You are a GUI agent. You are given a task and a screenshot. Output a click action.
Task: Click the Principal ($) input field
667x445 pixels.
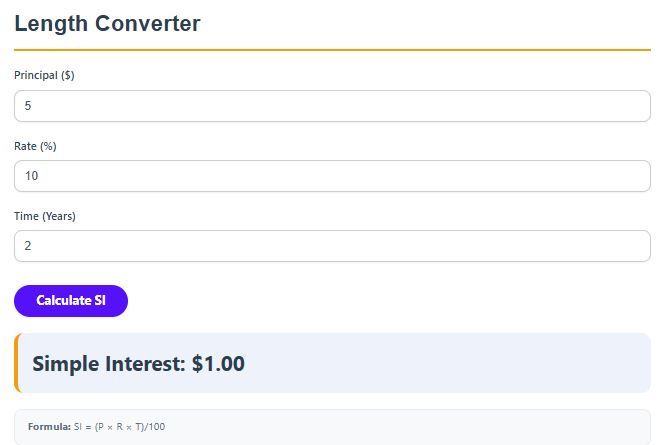point(332,106)
